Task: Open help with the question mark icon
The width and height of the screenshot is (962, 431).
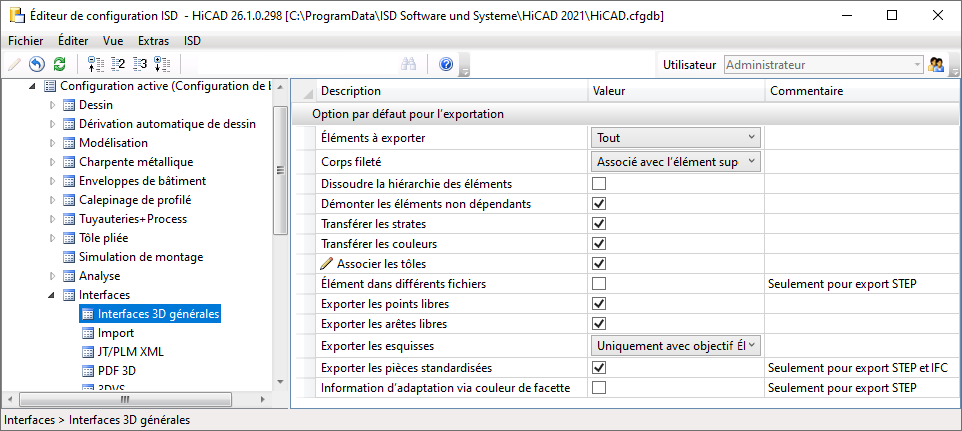Action: click(446, 64)
